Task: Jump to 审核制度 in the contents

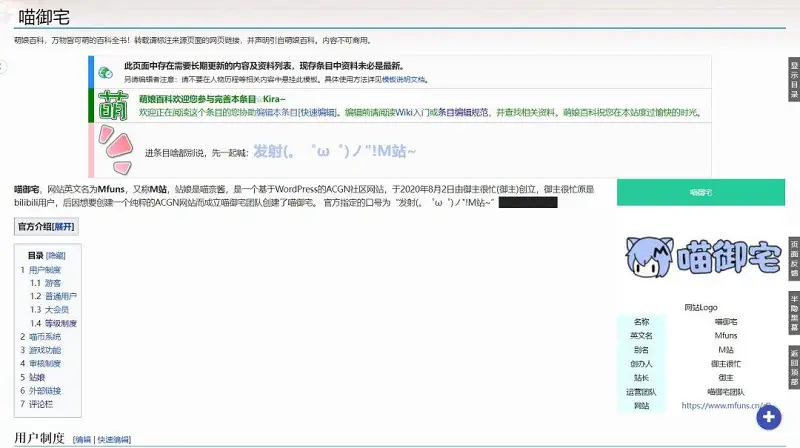Action: point(45,364)
